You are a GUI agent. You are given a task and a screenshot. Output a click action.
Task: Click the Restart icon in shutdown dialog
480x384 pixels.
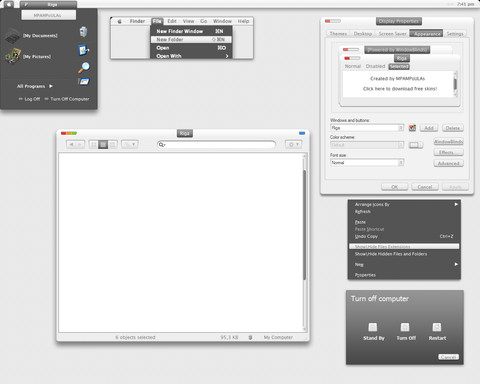(x=437, y=327)
